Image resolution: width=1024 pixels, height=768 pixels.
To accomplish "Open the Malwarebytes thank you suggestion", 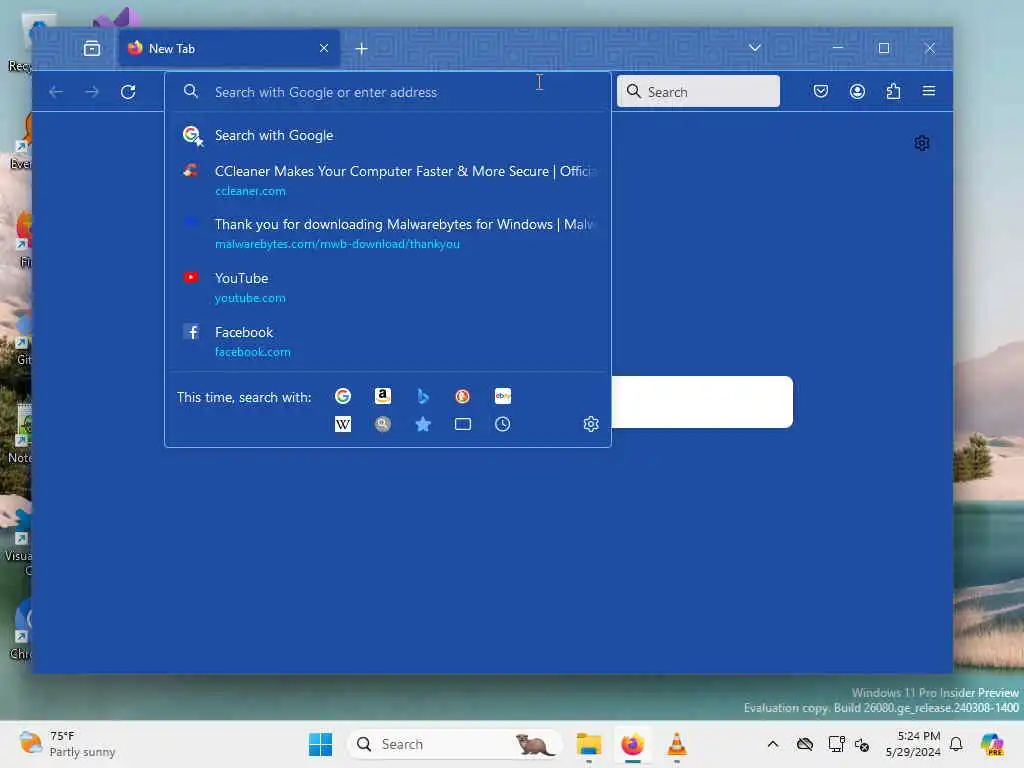I will [x=388, y=233].
